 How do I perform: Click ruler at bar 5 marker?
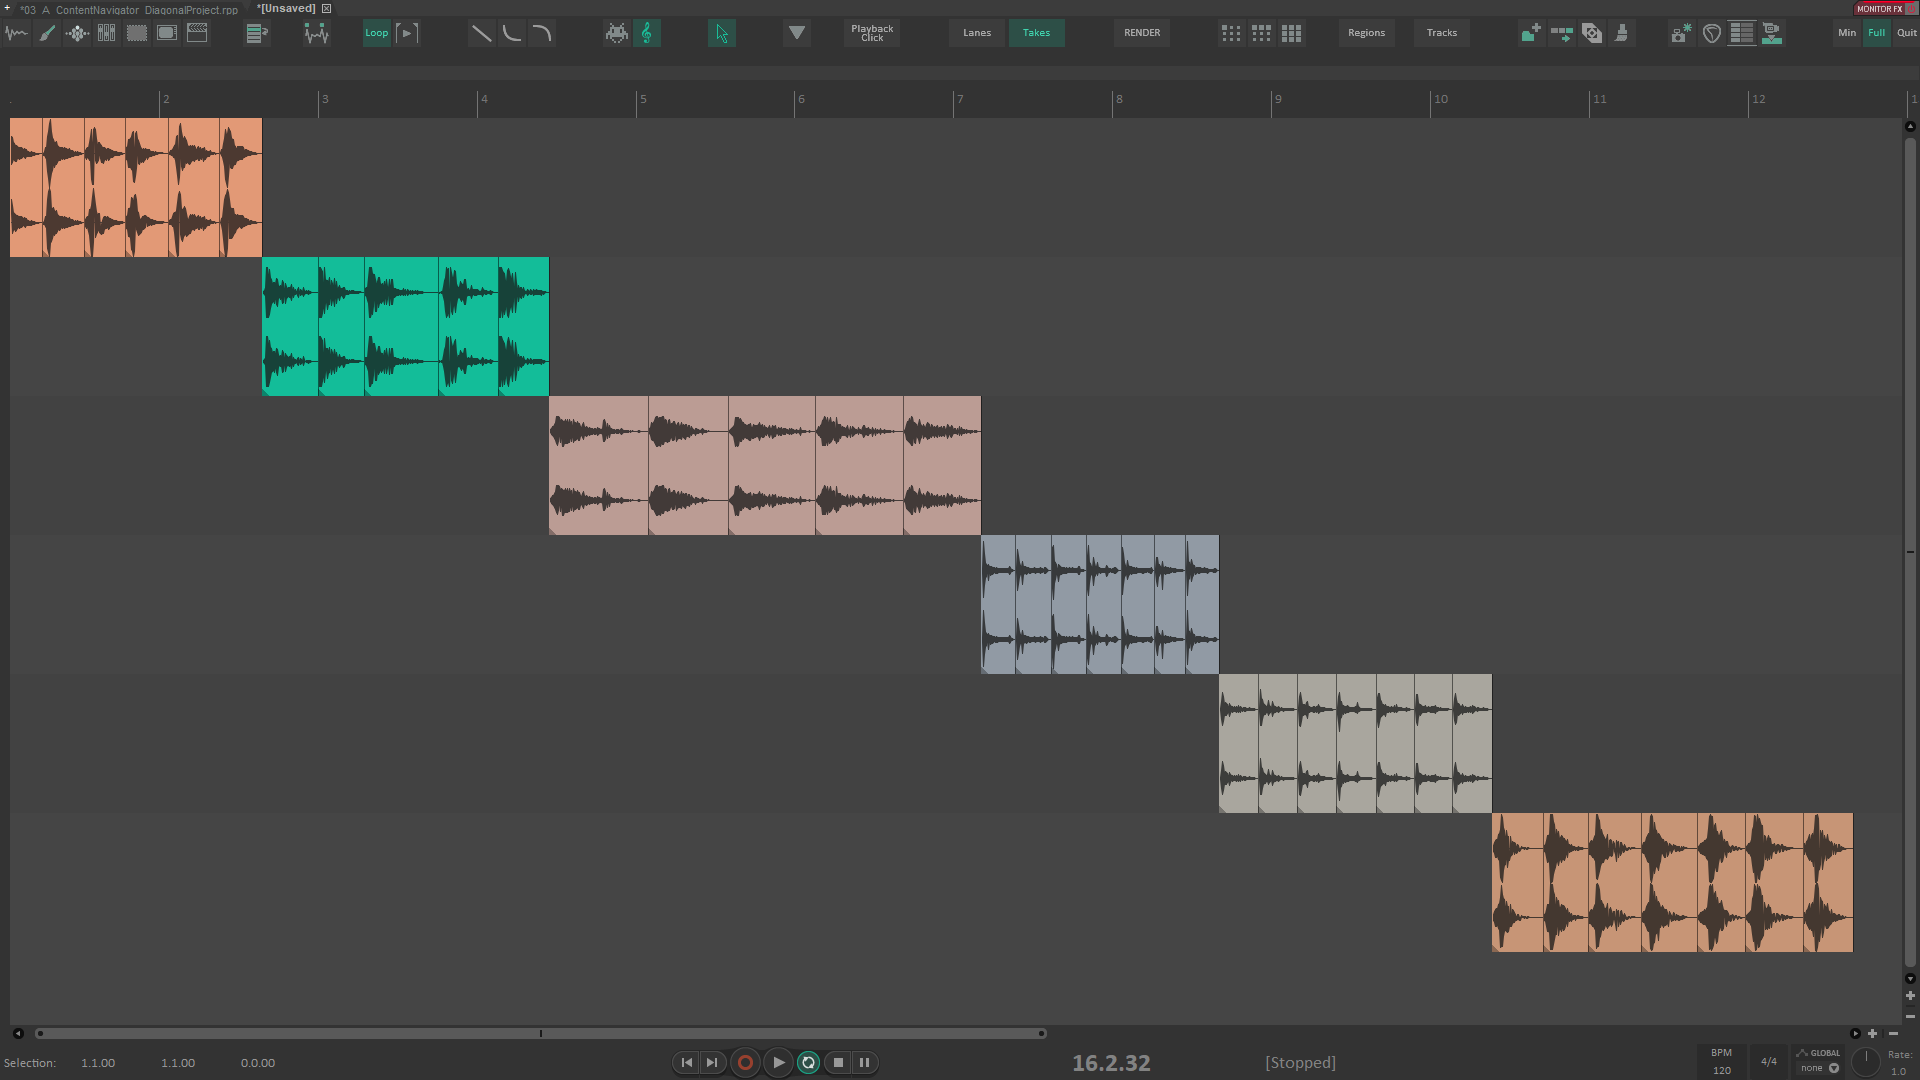[642, 100]
